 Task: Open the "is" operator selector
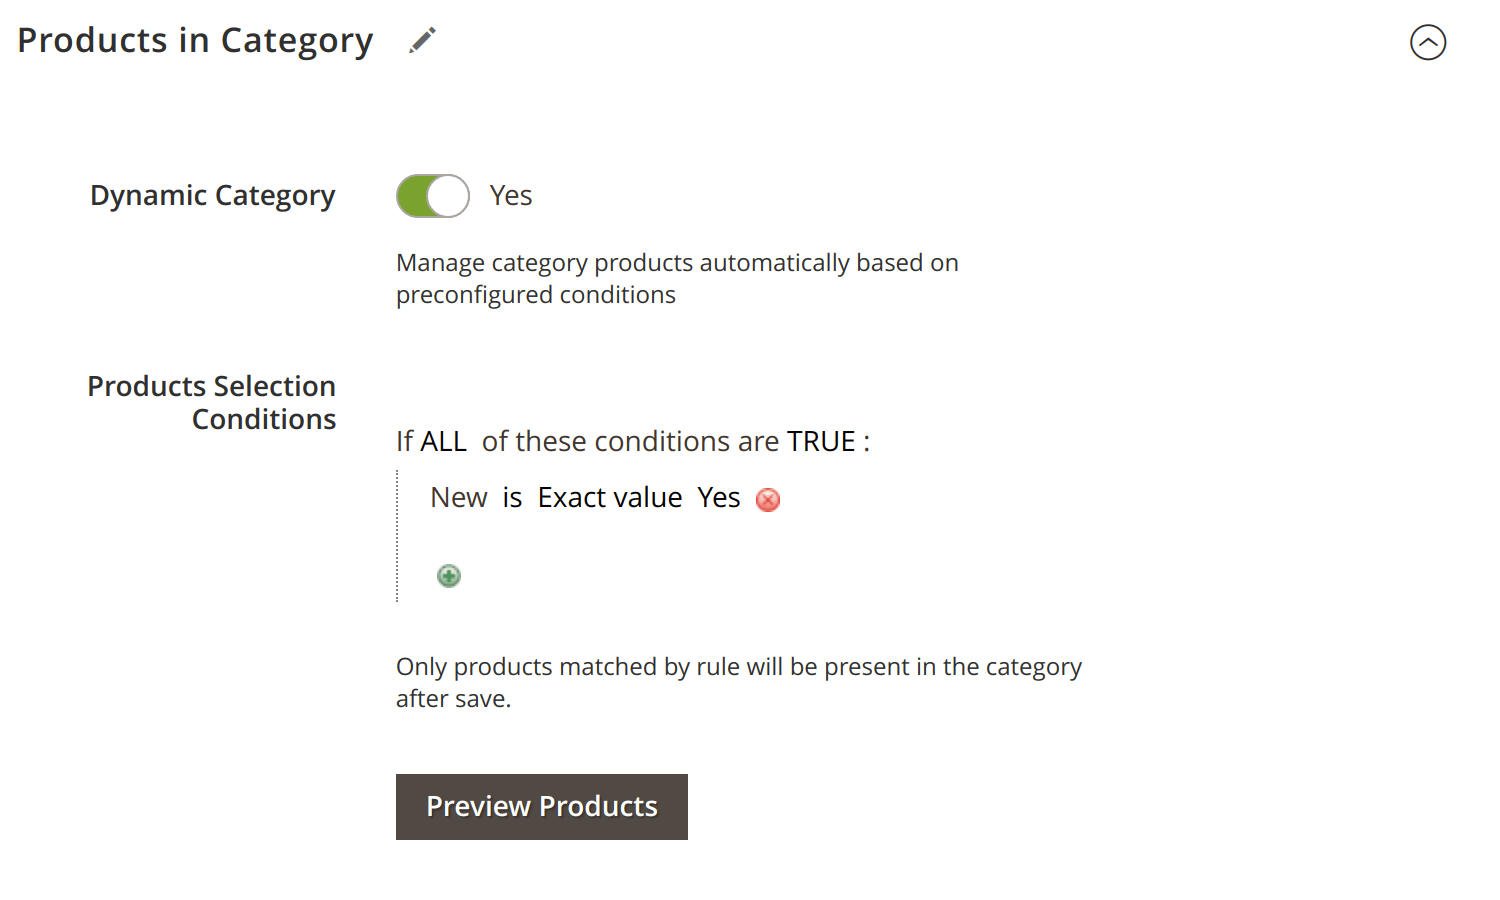[512, 497]
